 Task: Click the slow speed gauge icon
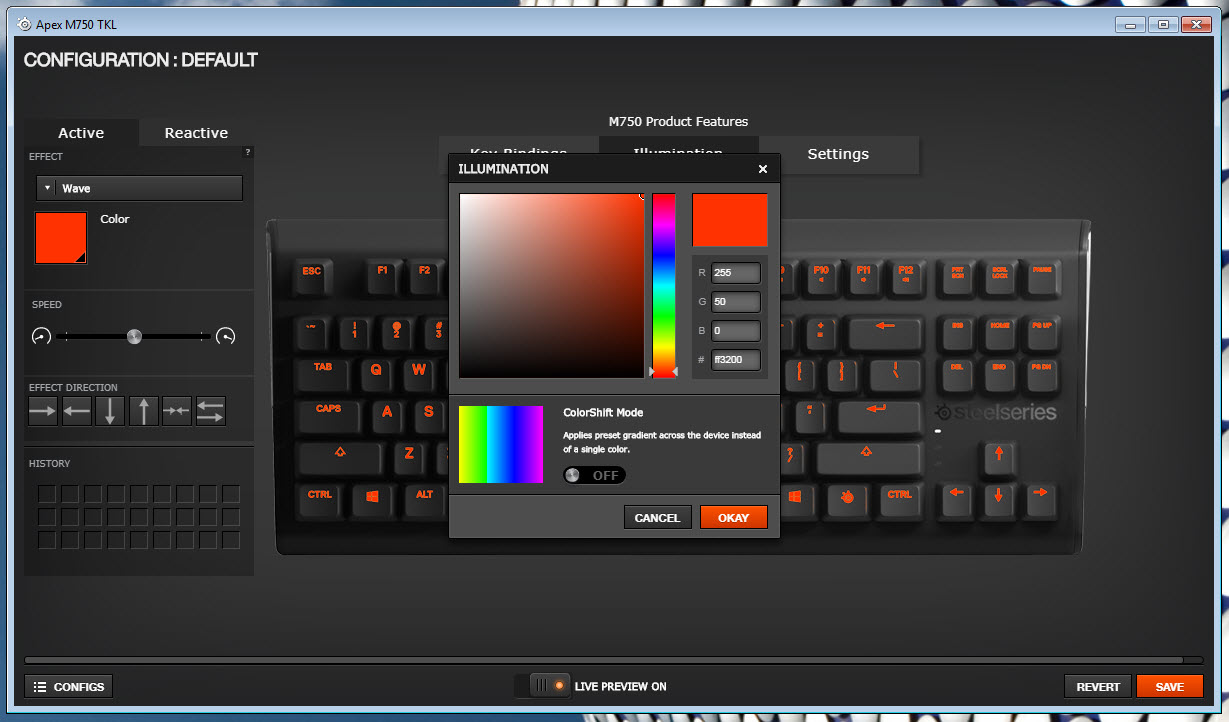41,336
